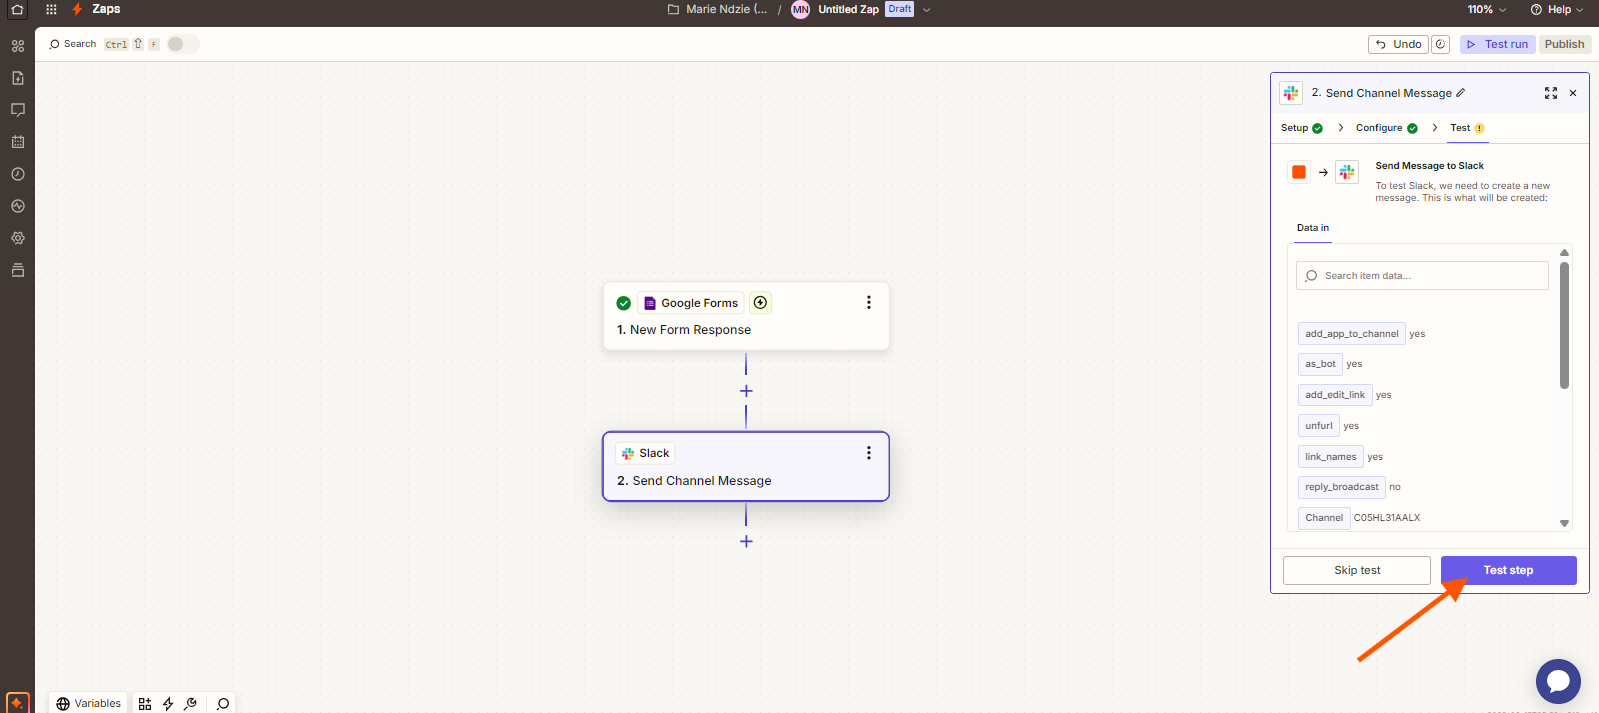Click the unfurl field tag
The width and height of the screenshot is (1599, 713).
click(1319, 426)
